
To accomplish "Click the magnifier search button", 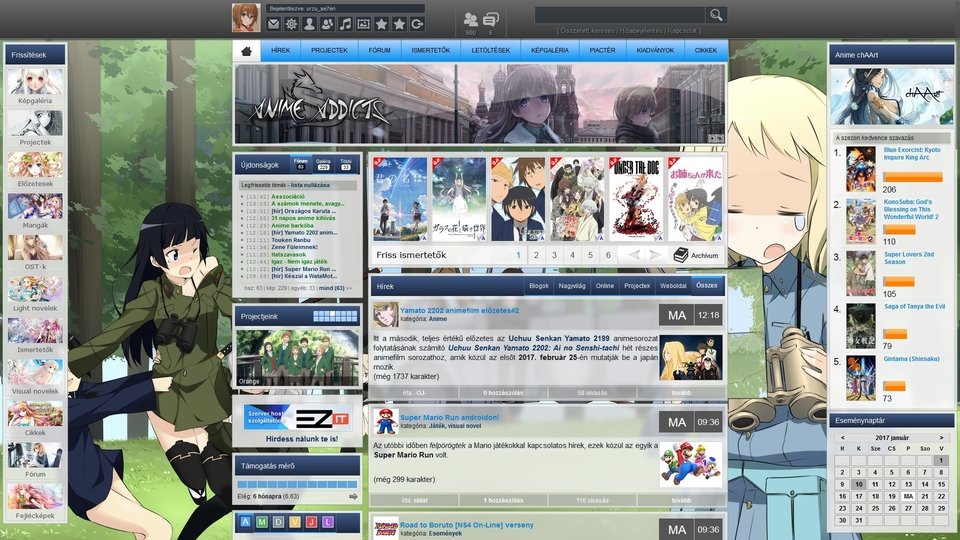I will (716, 15).
